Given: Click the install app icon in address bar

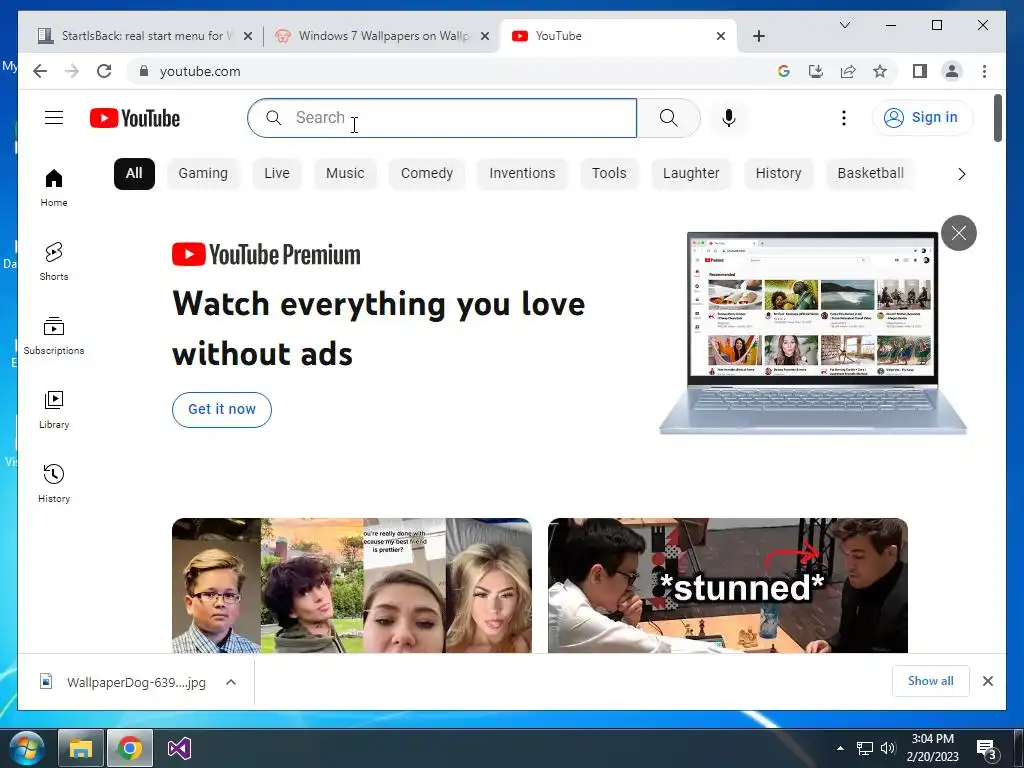Looking at the screenshot, I should (x=816, y=71).
